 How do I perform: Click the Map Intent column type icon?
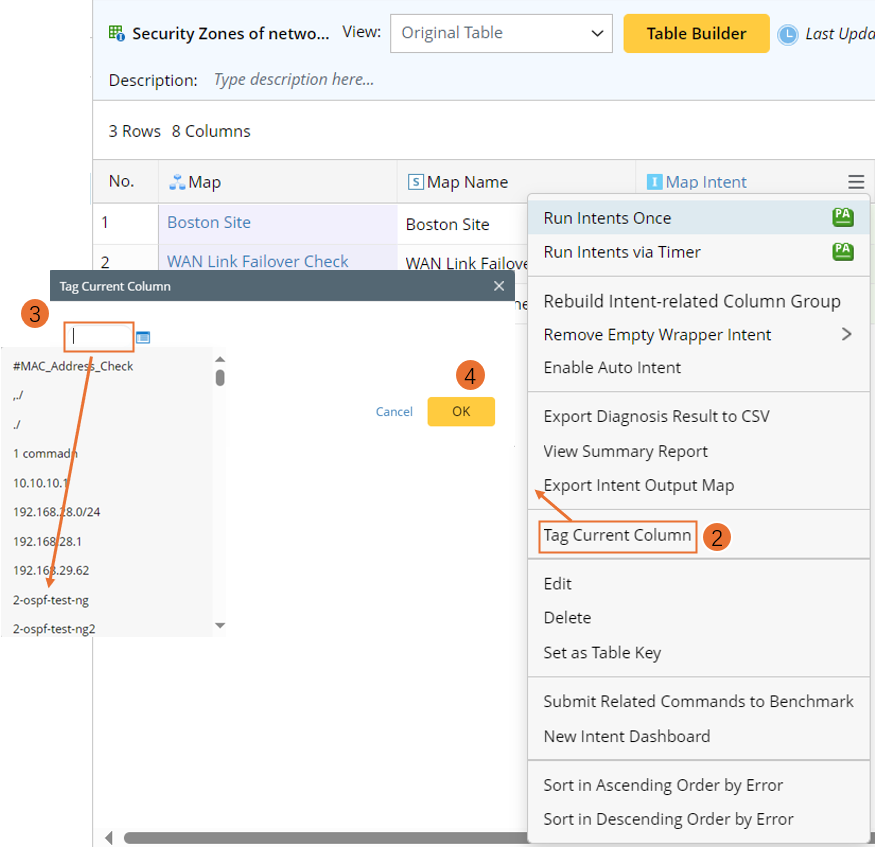[654, 182]
